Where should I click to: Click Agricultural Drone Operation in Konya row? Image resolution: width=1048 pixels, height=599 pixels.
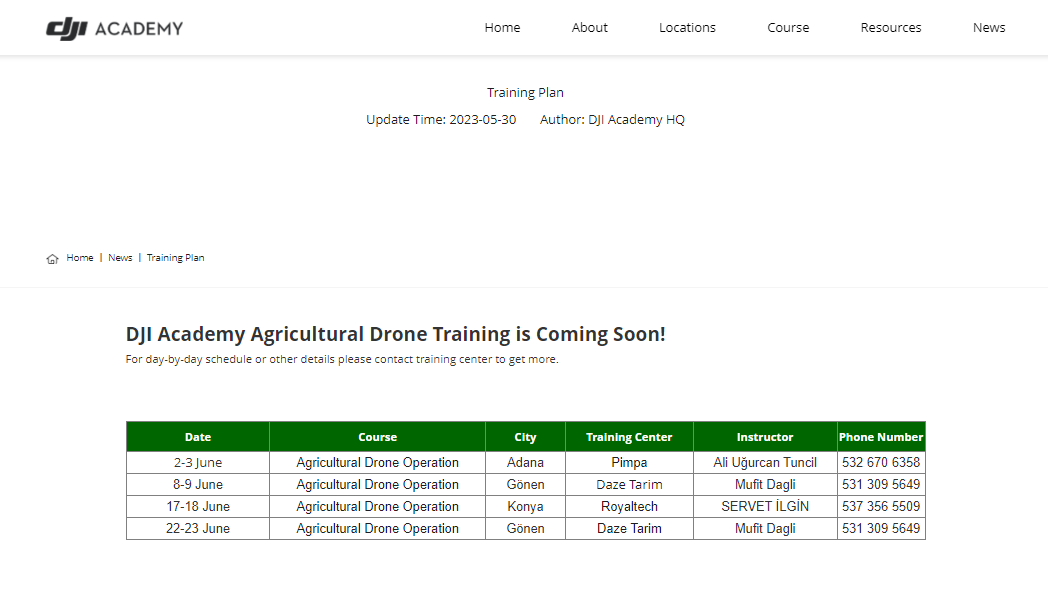click(x=378, y=507)
